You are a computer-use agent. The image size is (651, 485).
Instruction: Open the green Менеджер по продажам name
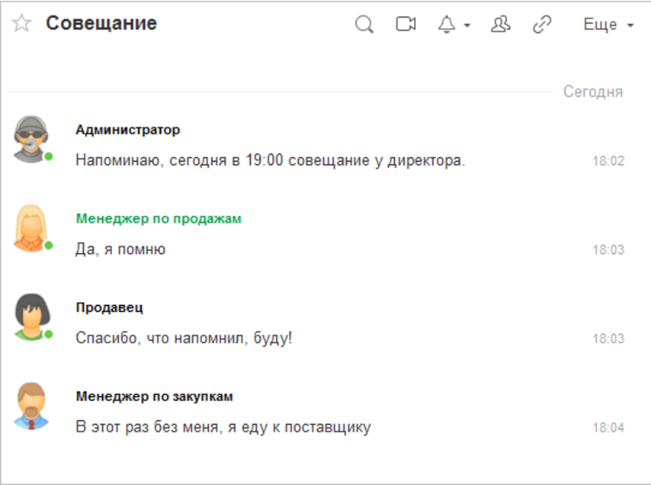[x=159, y=218]
